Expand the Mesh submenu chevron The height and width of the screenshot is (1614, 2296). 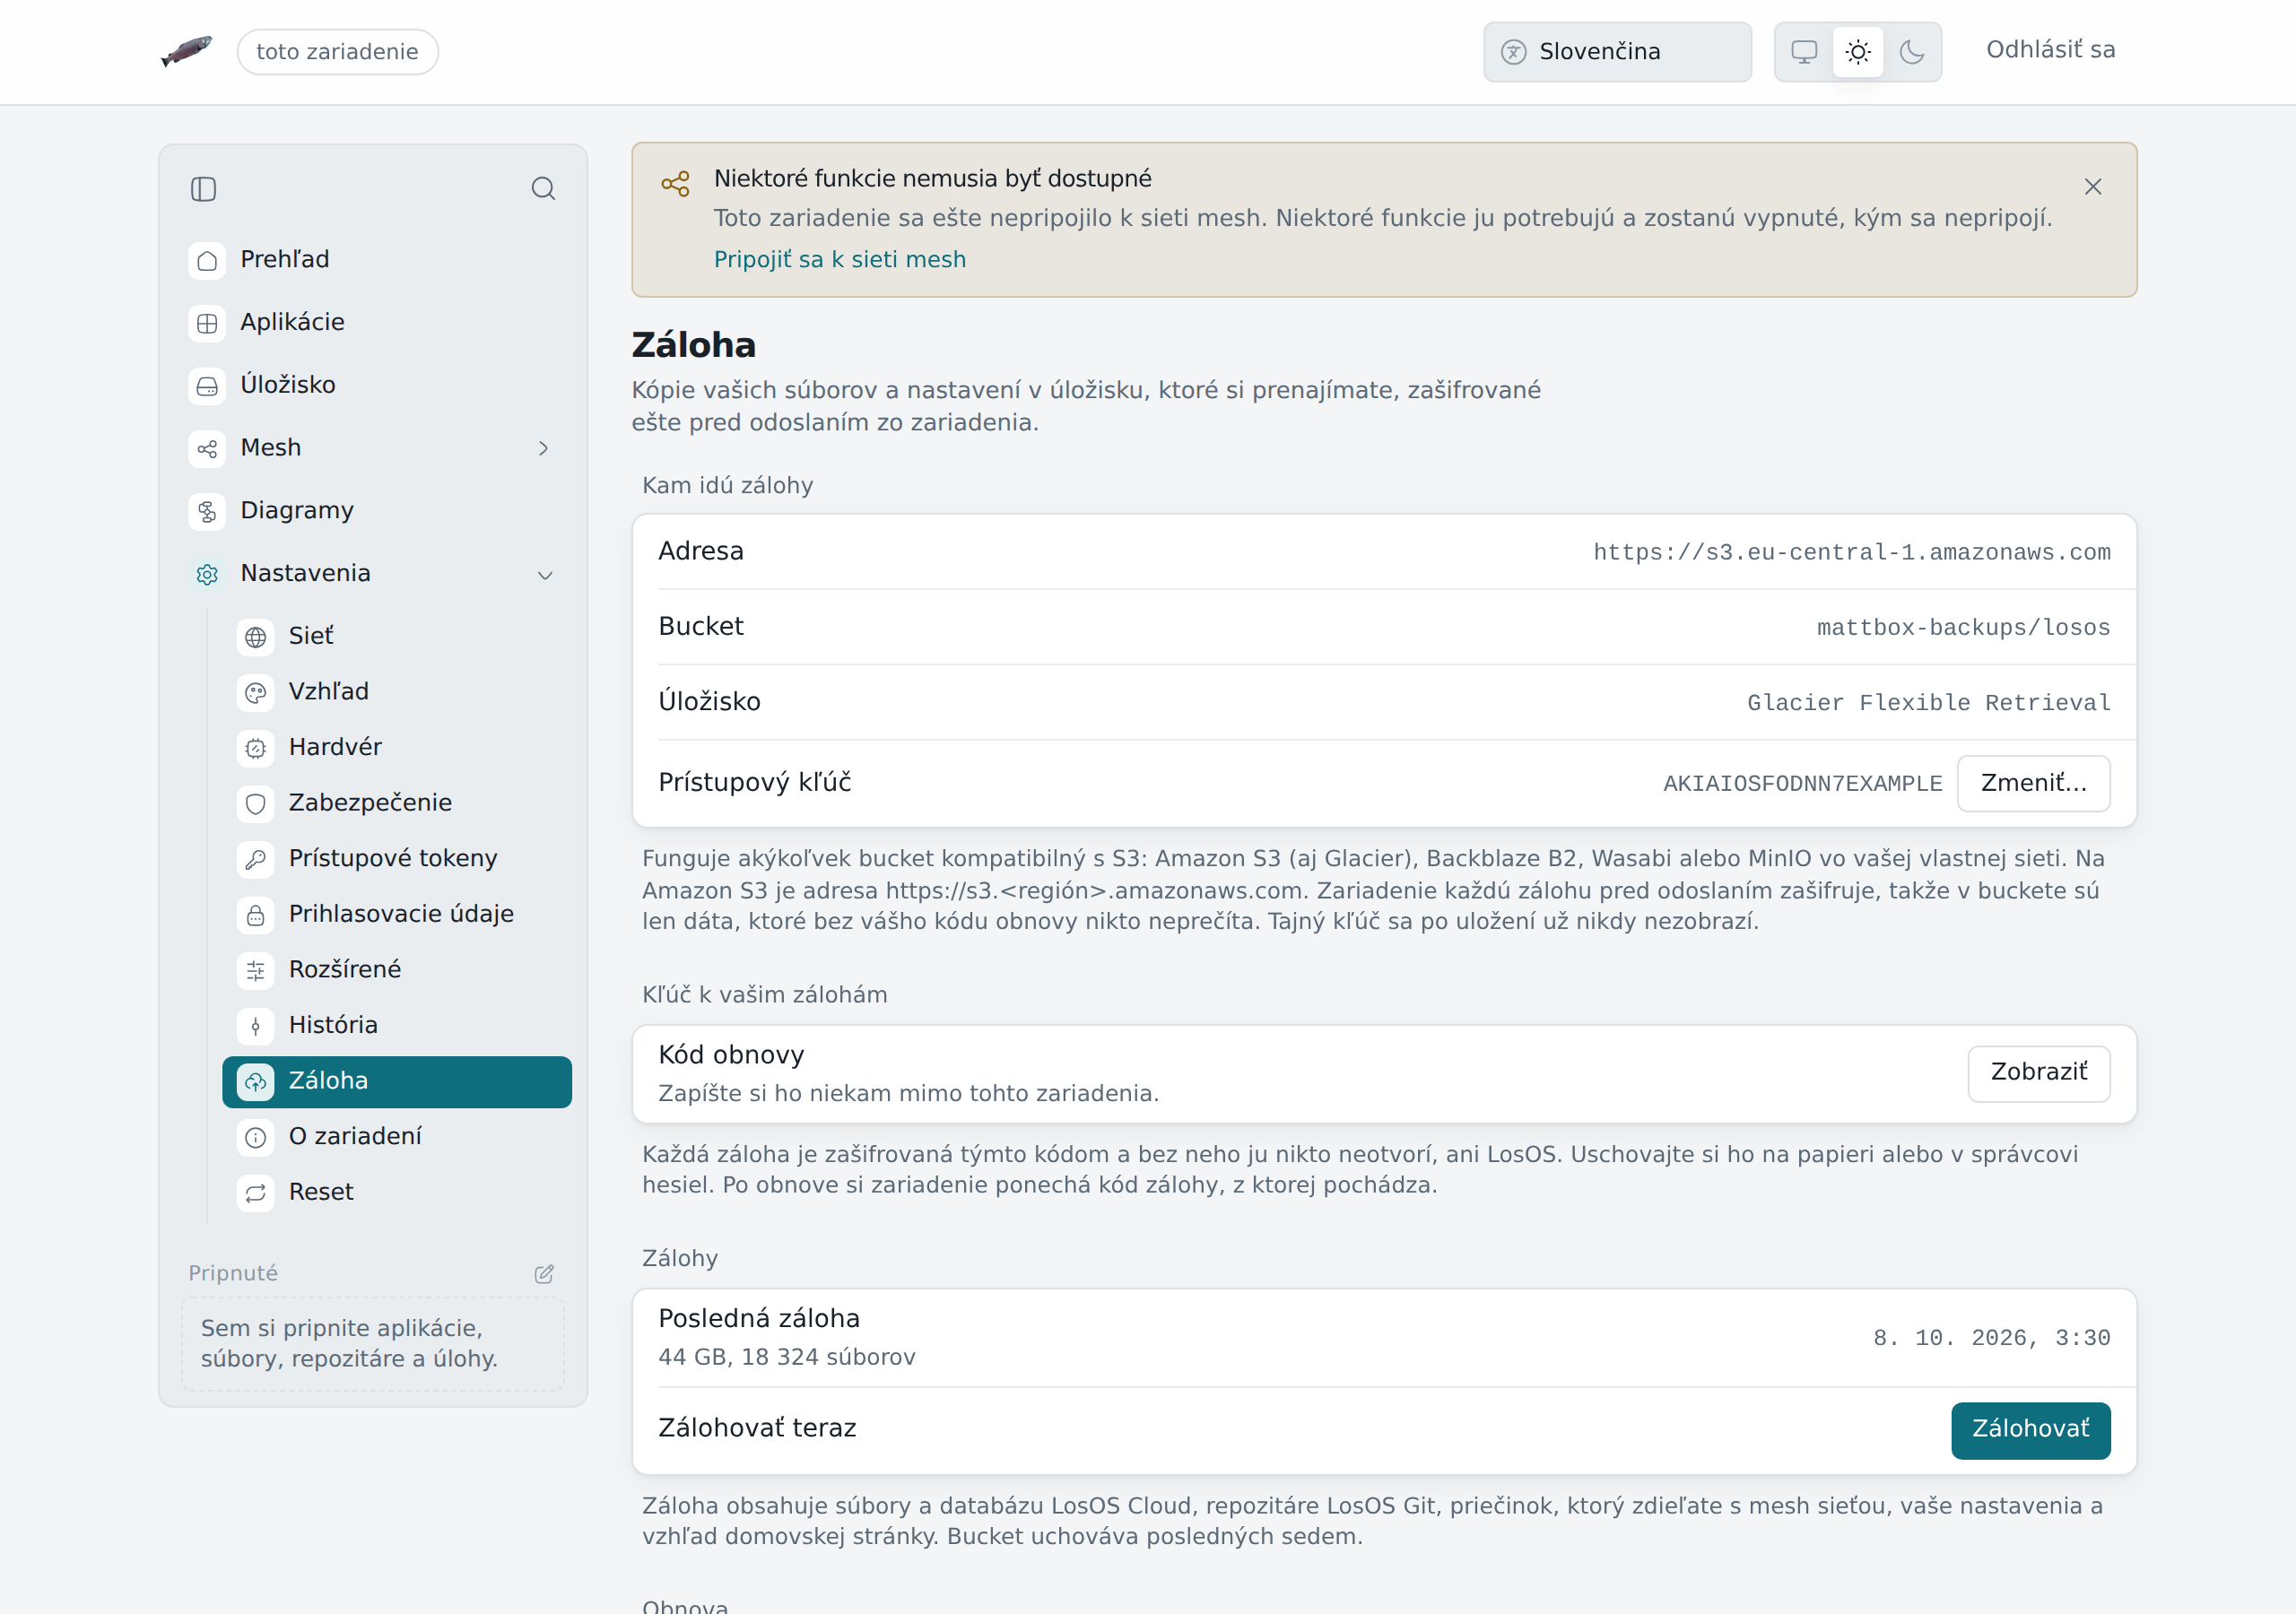[544, 449]
